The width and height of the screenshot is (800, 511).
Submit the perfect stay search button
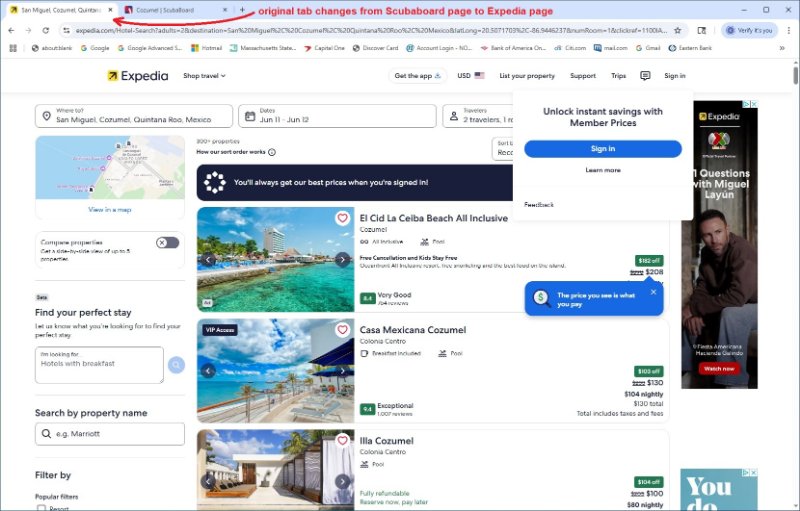176,365
